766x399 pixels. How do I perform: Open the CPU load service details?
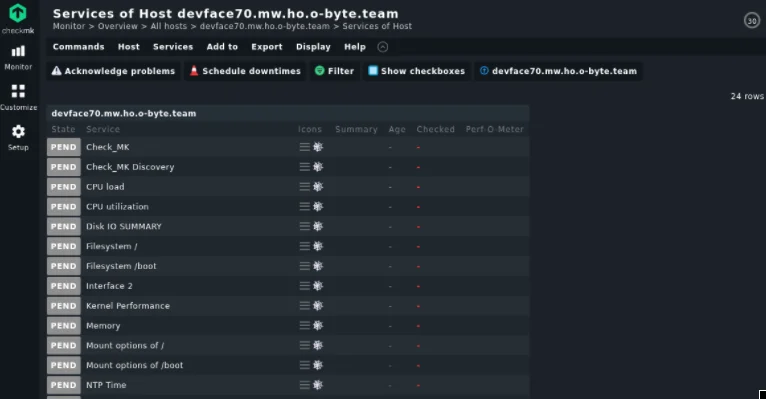pyautogui.click(x=105, y=187)
